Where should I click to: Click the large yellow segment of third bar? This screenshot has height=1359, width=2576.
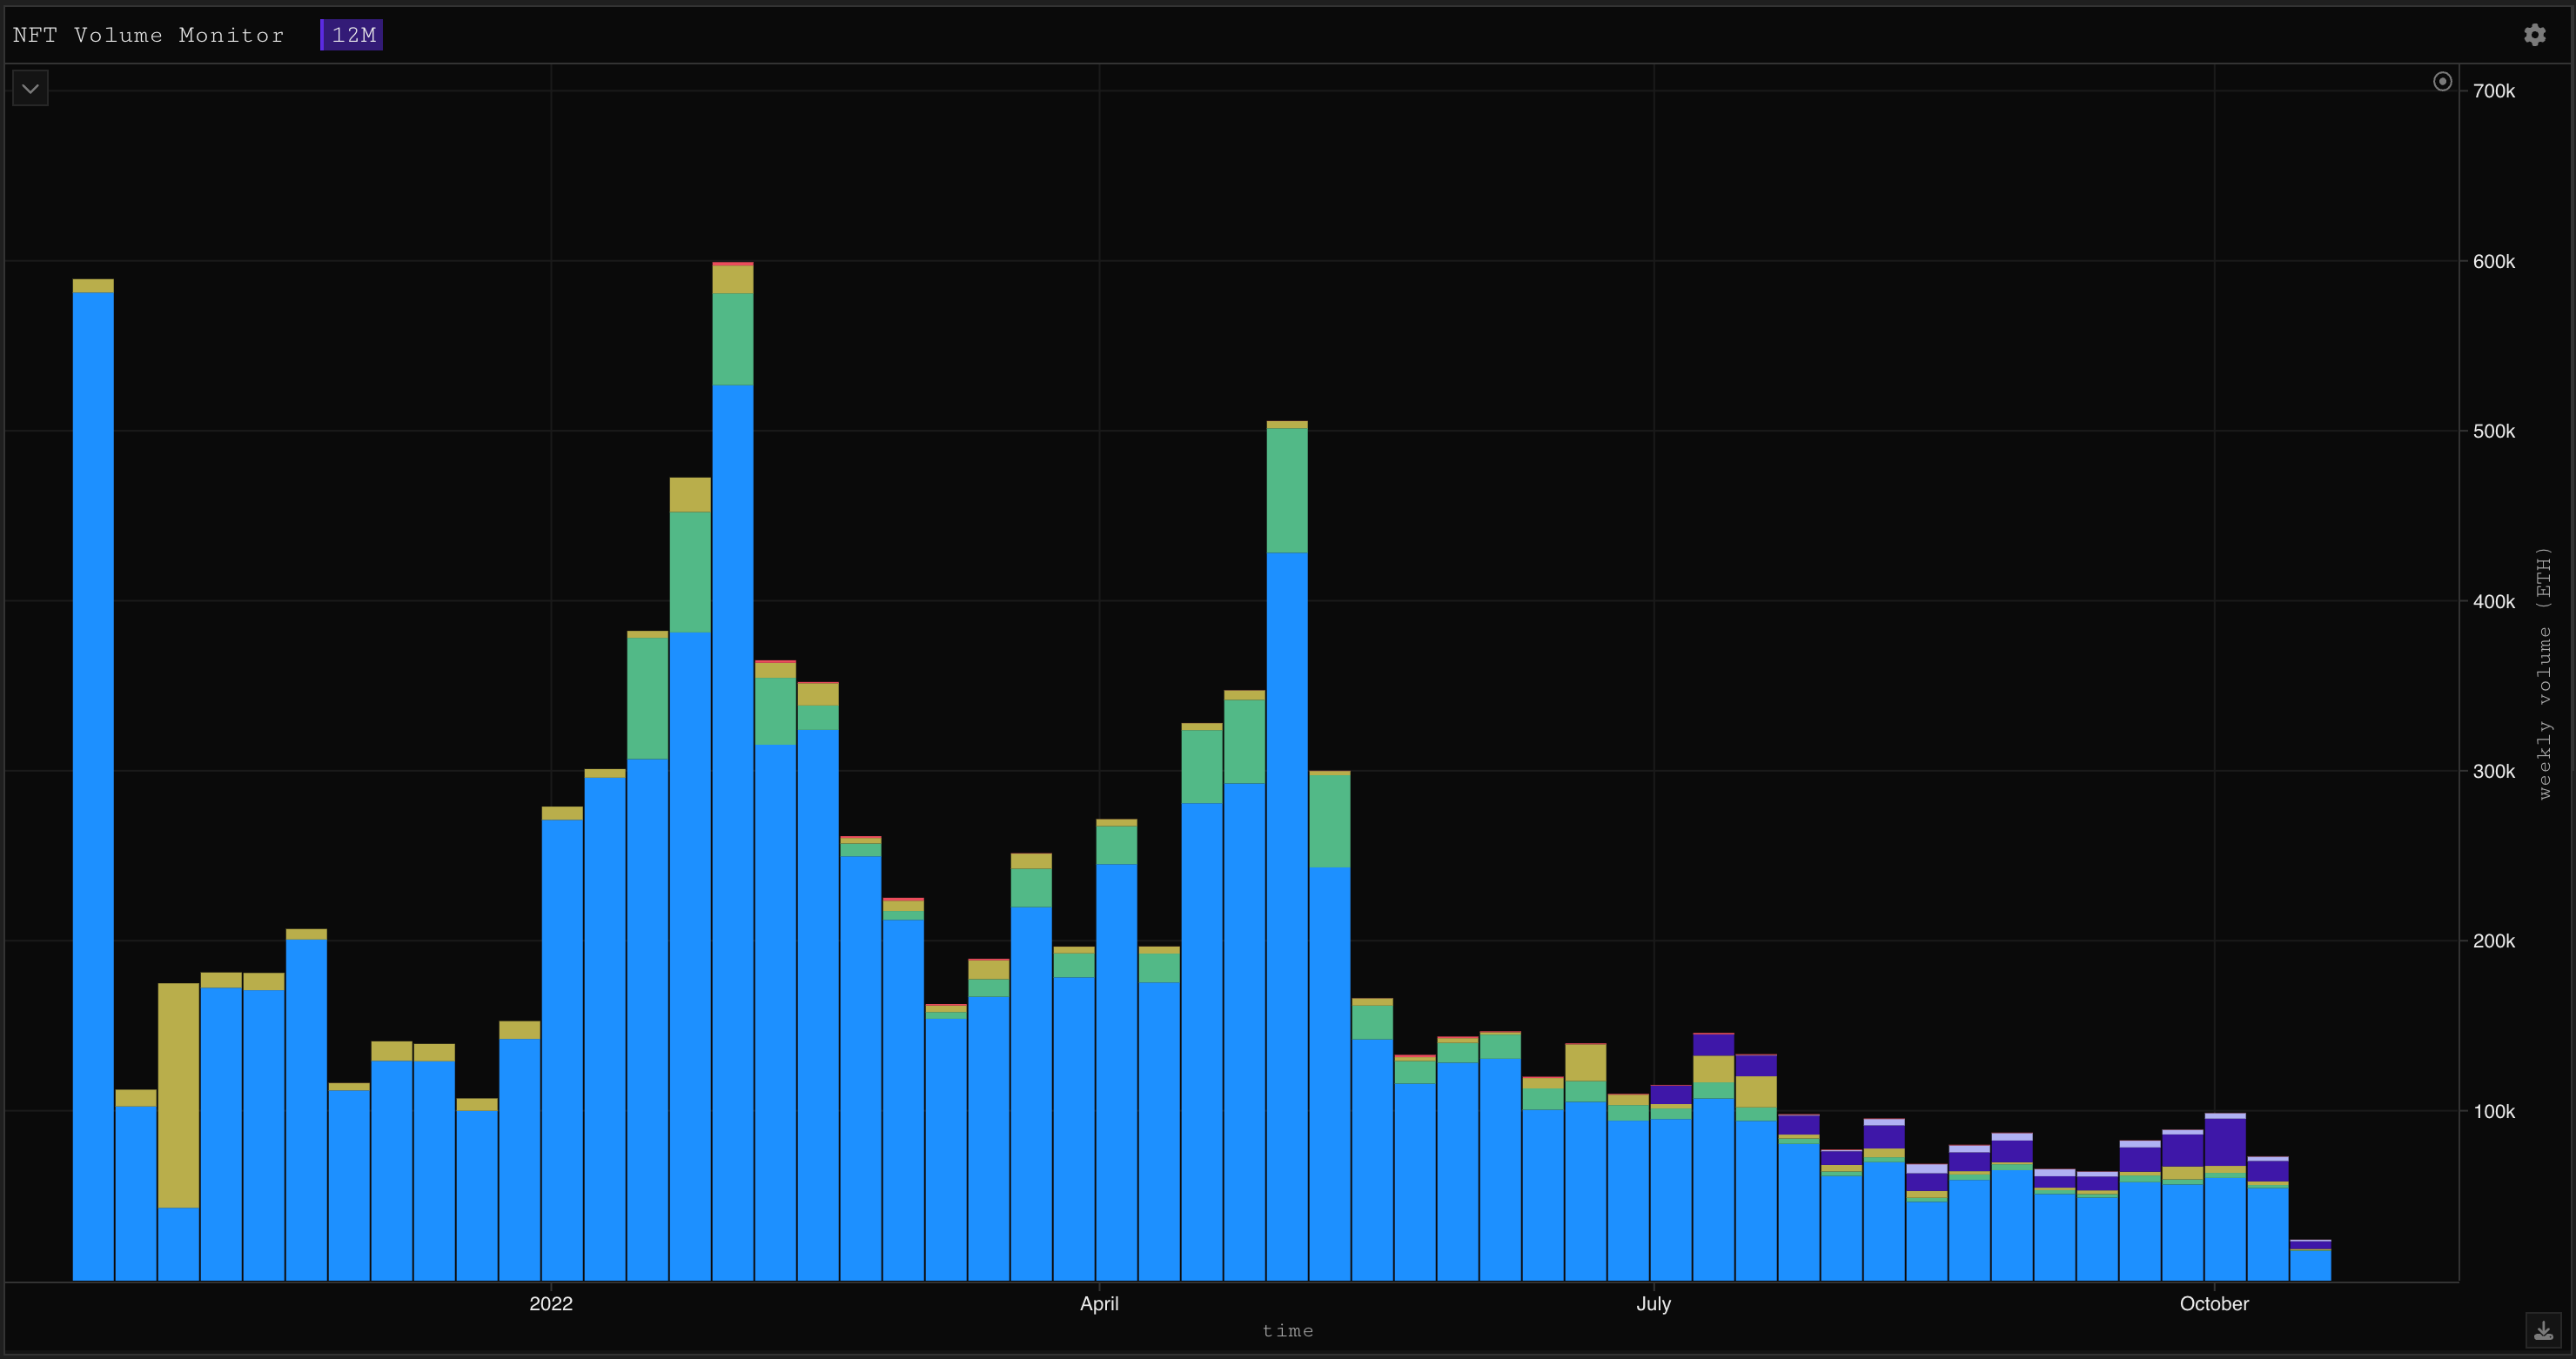[x=178, y=1095]
